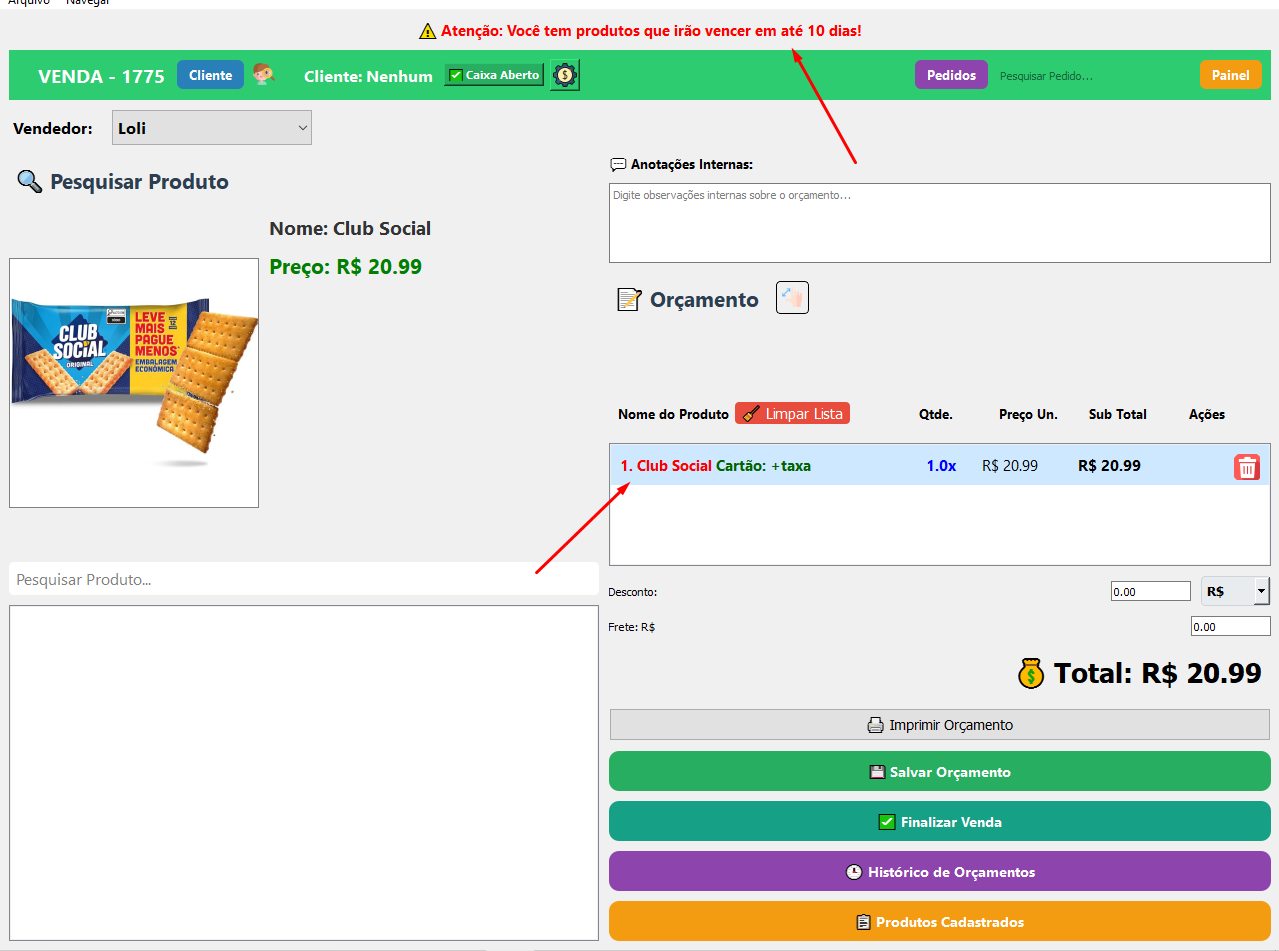Open cash register settings gear icon

coord(565,75)
